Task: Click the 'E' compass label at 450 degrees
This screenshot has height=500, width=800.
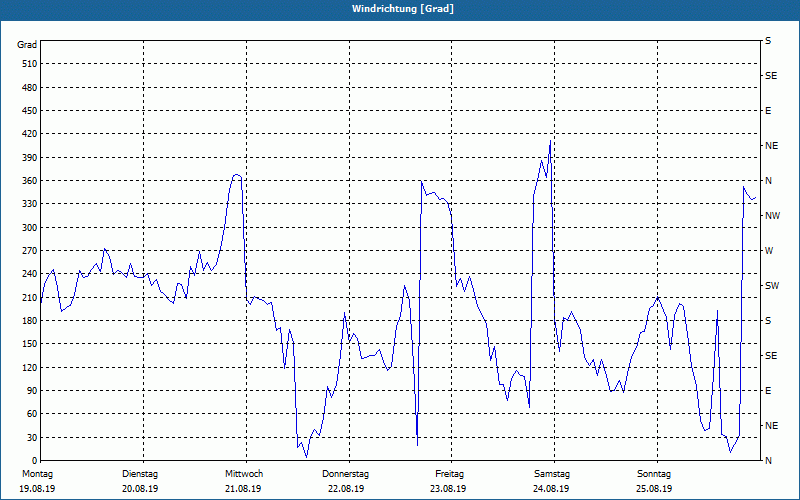Action: coord(768,111)
